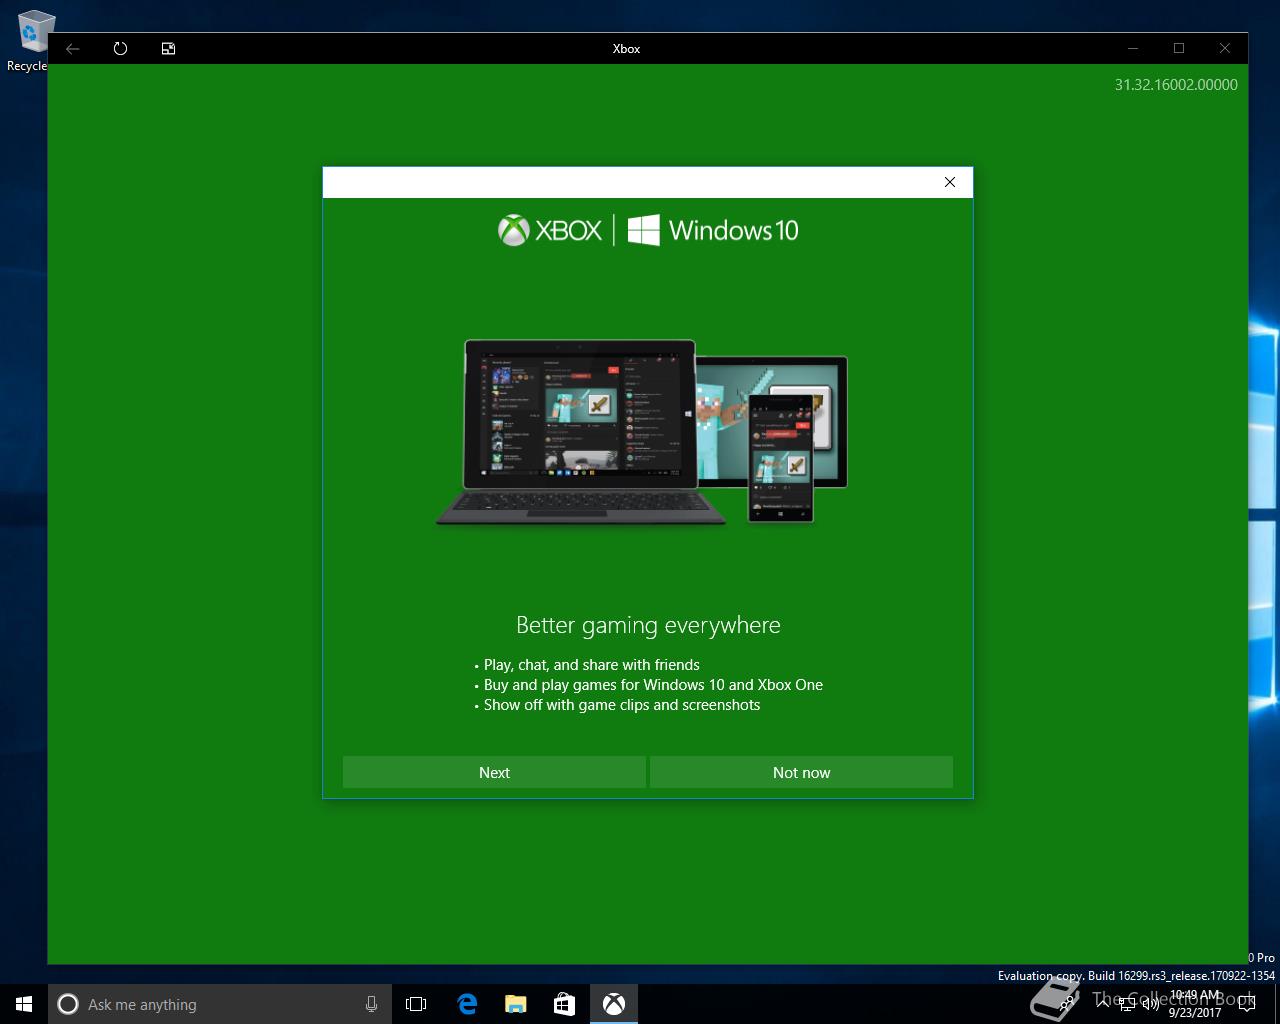Click the Xbox logo in dialog
The height and width of the screenshot is (1024, 1280).
point(550,230)
